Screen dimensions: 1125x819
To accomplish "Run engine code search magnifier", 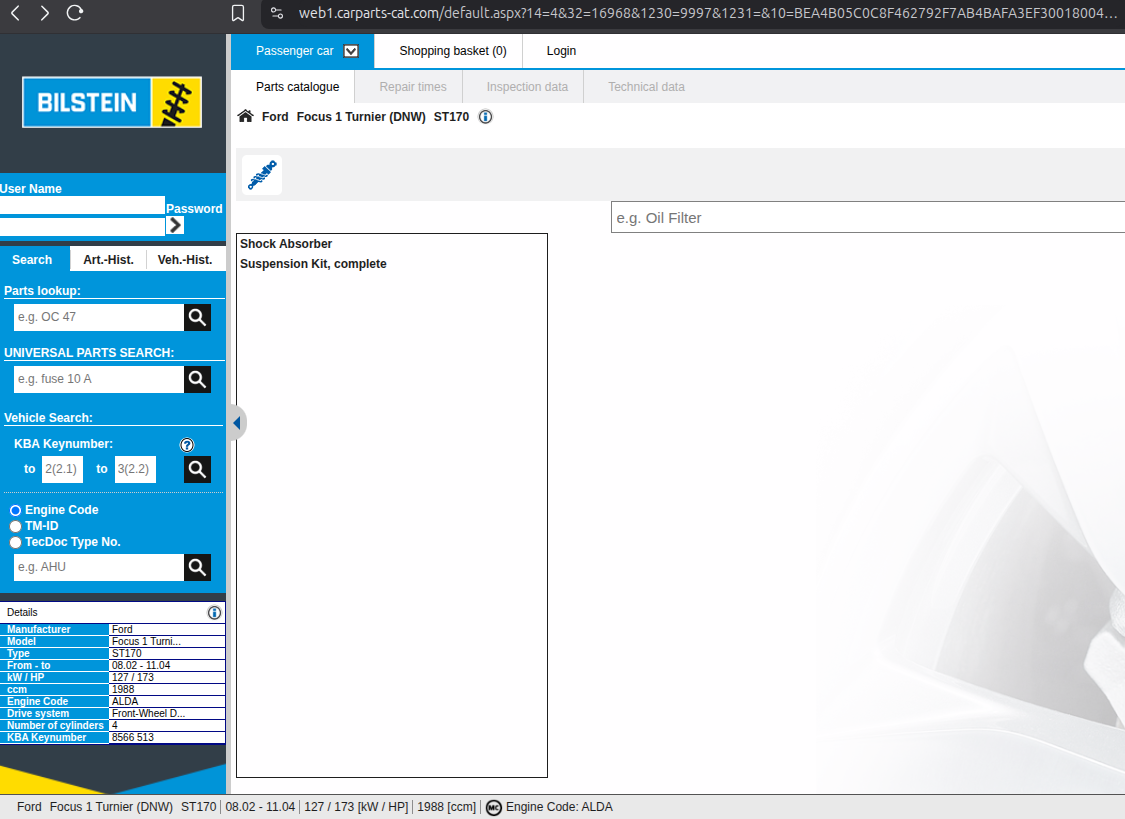I will 197,567.
